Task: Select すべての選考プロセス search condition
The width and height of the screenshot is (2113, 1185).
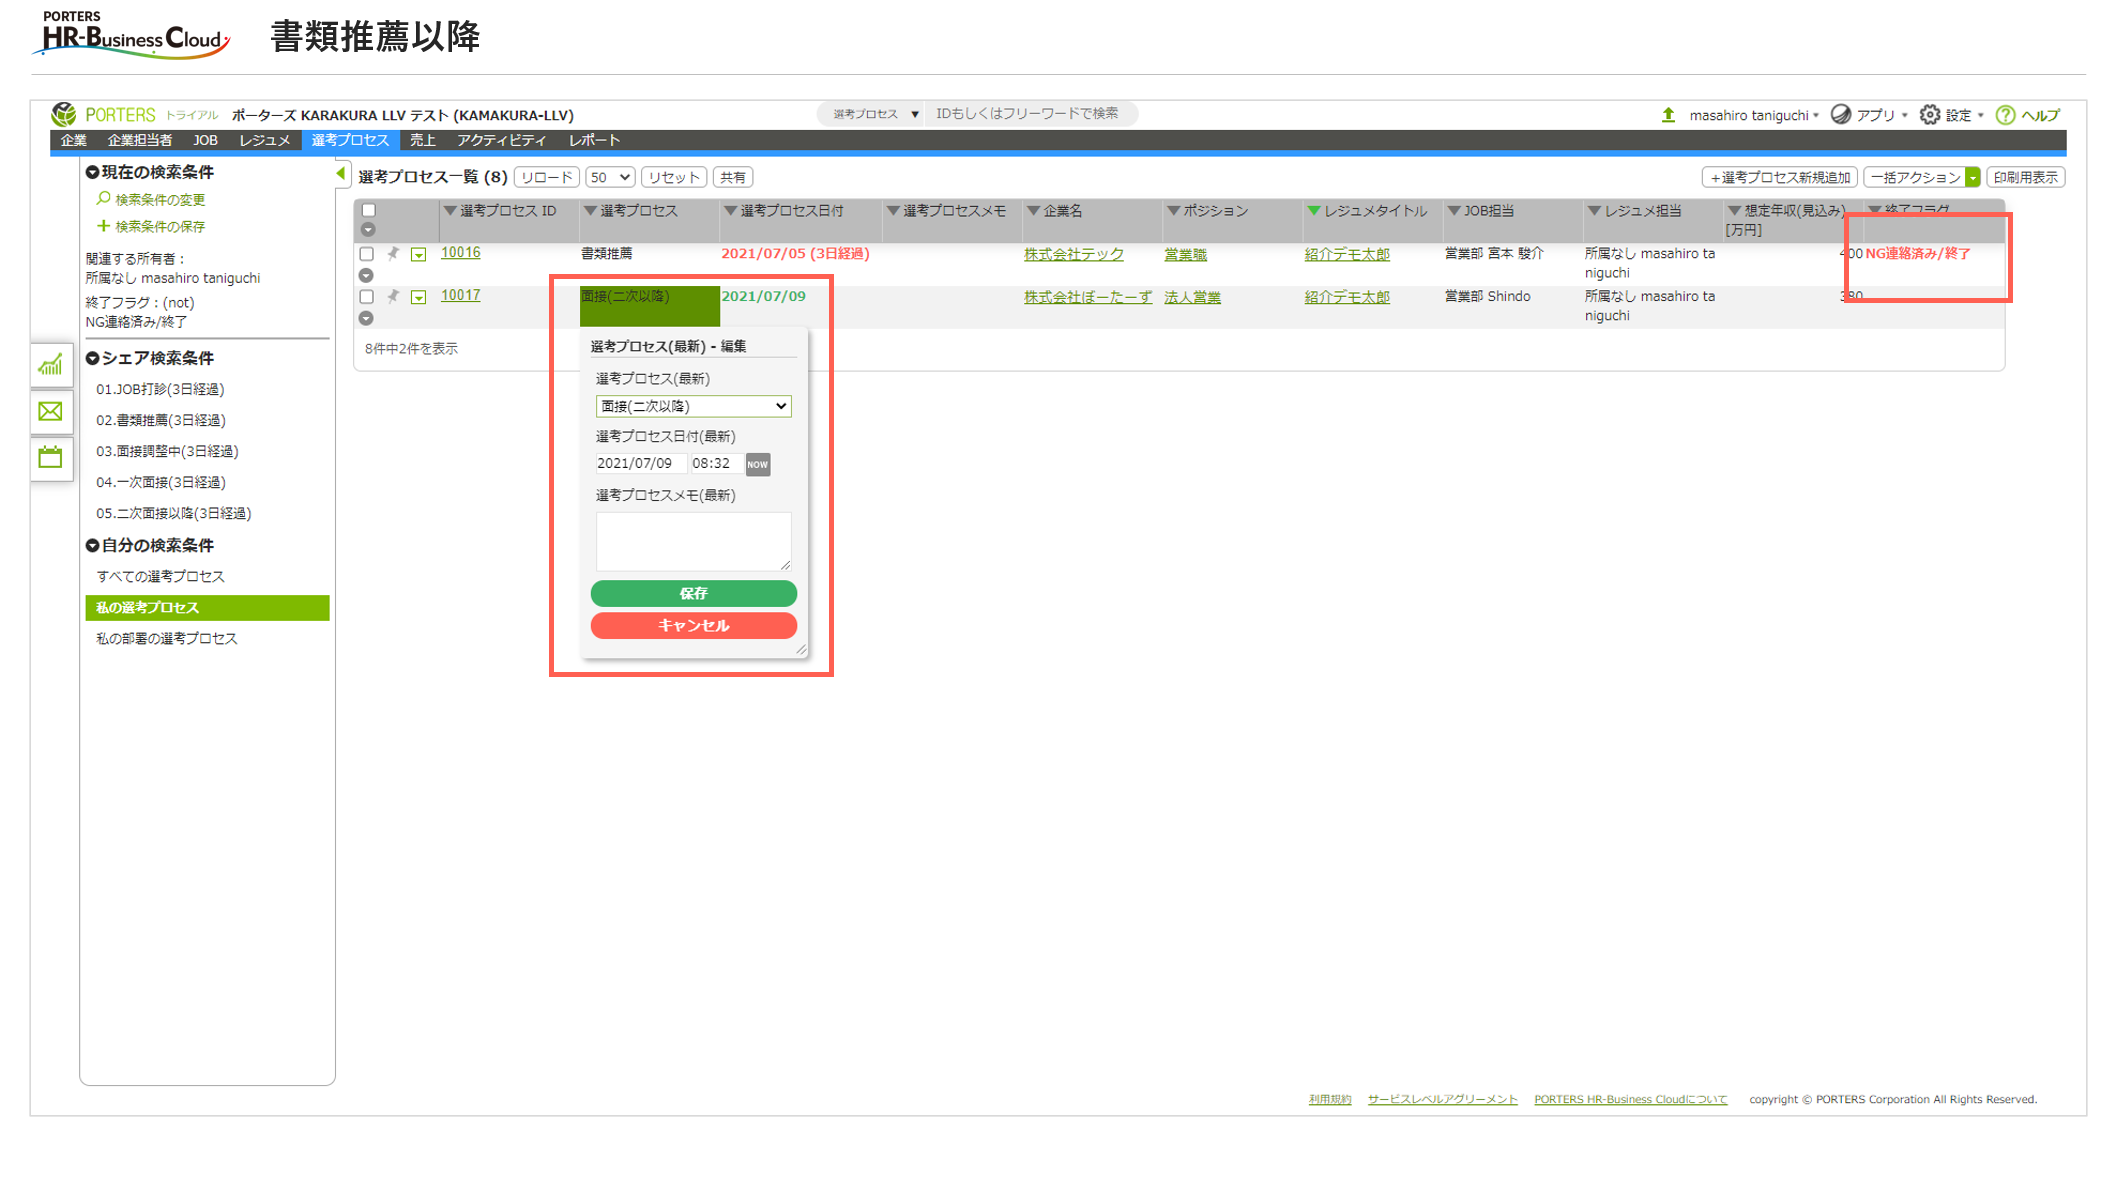Action: pos(160,576)
